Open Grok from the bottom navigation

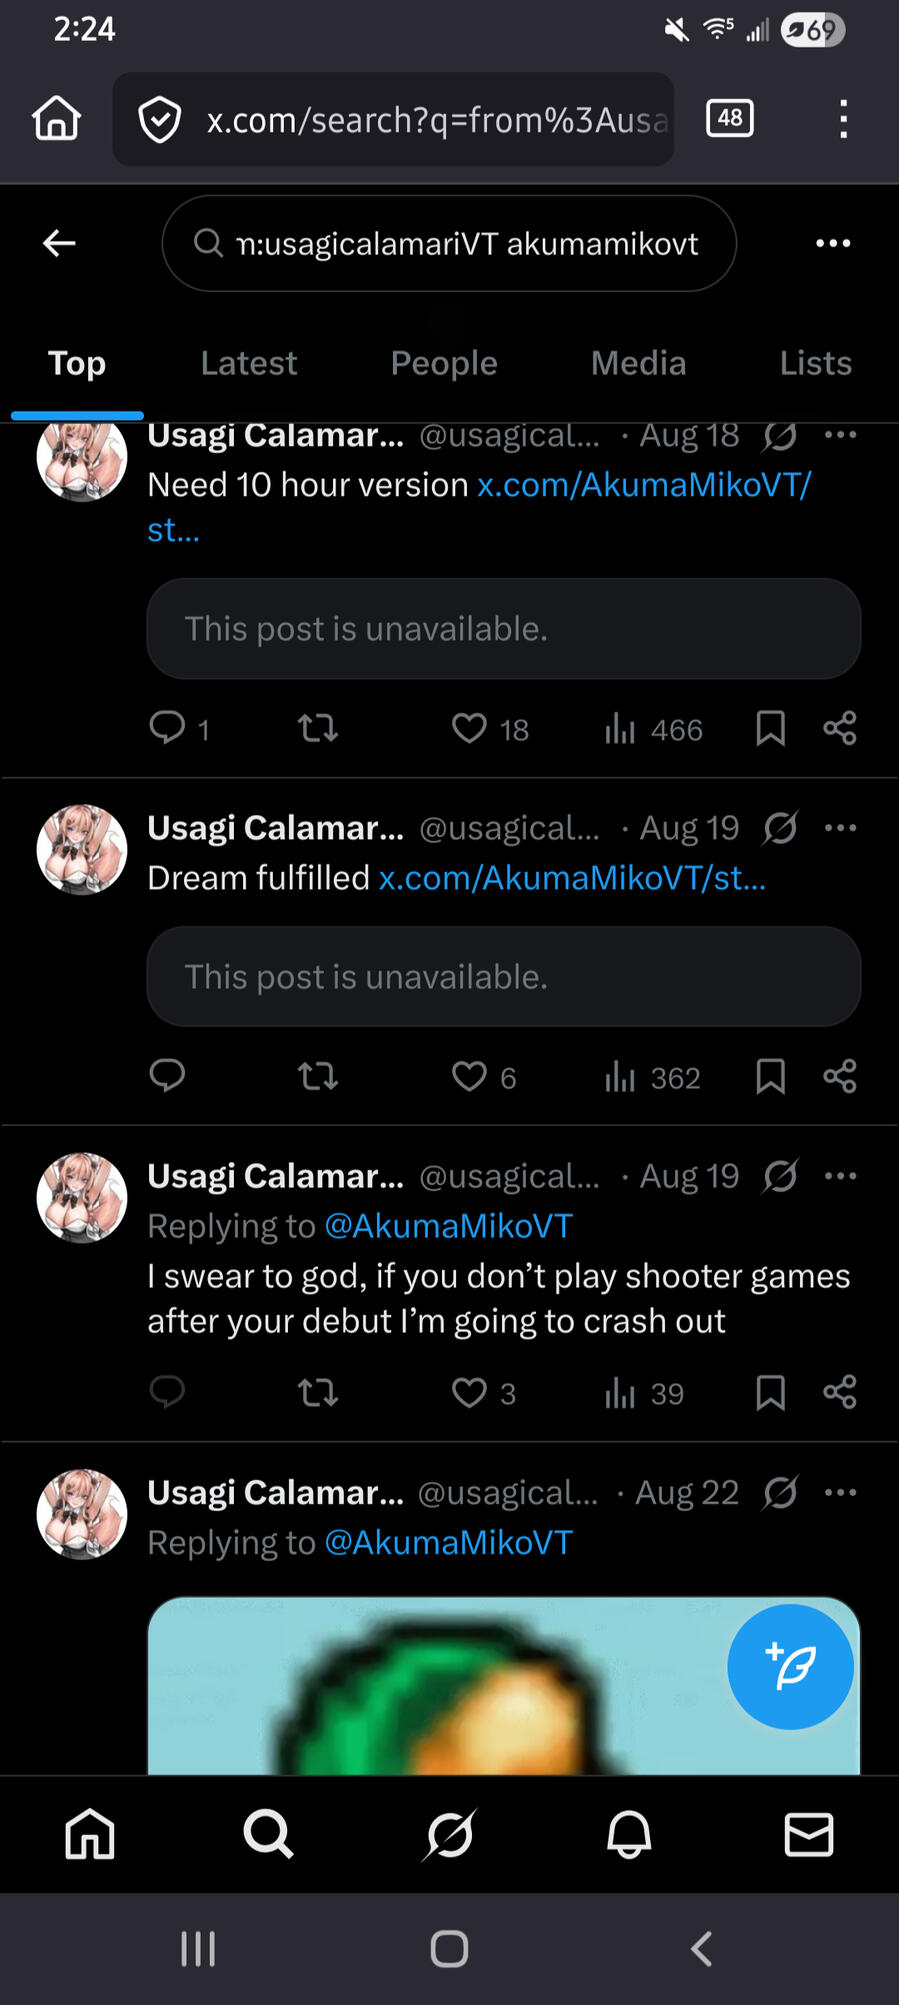449,1835
